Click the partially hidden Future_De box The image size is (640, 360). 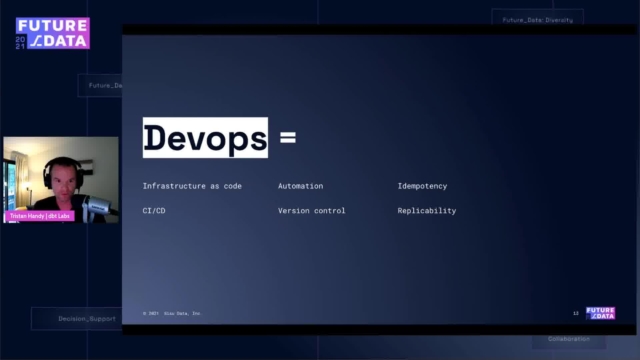click(x=100, y=85)
